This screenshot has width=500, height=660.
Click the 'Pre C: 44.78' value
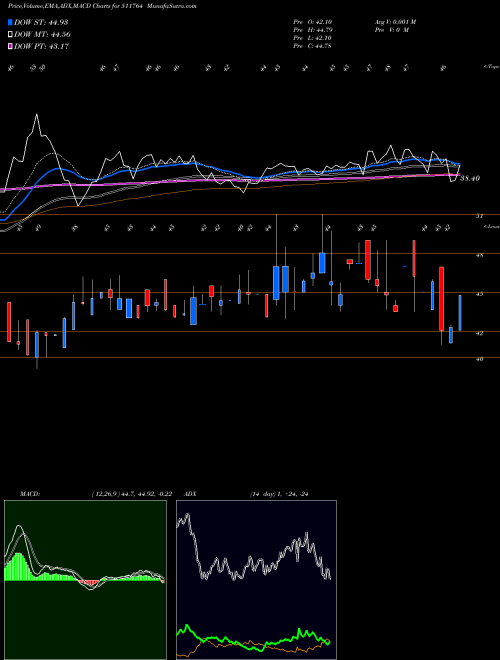[312, 46]
